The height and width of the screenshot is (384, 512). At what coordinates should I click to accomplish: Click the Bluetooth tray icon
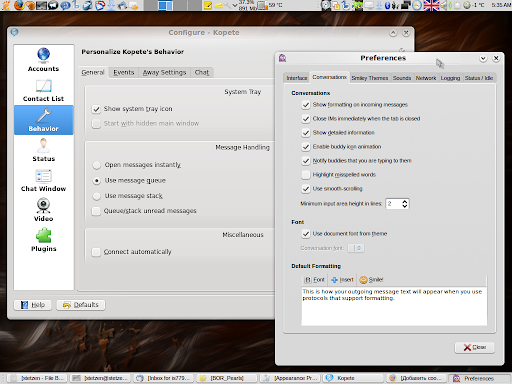click(x=387, y=5)
